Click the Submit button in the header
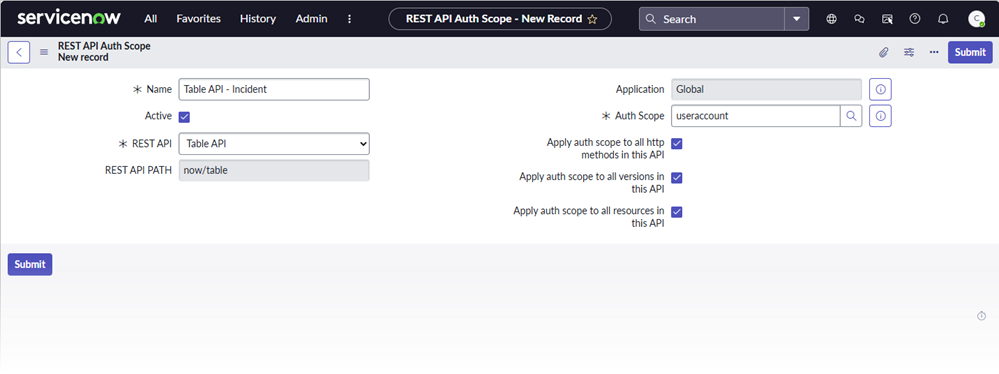 (970, 52)
